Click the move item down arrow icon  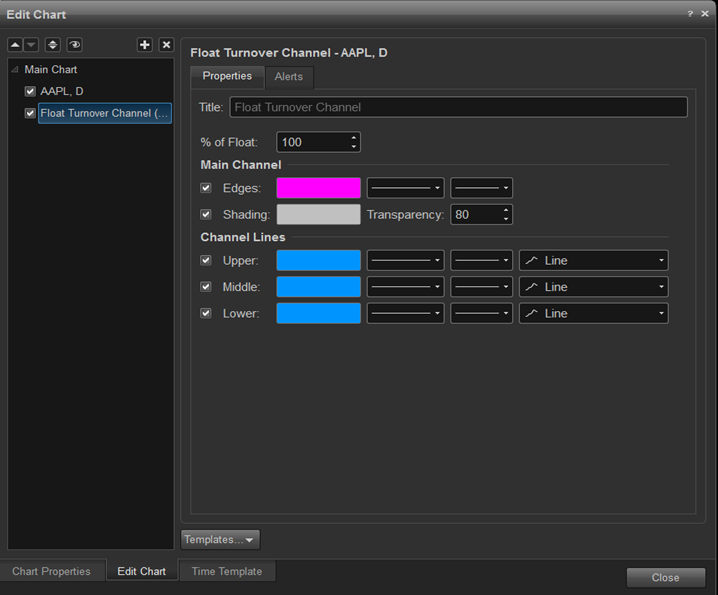click(31, 45)
